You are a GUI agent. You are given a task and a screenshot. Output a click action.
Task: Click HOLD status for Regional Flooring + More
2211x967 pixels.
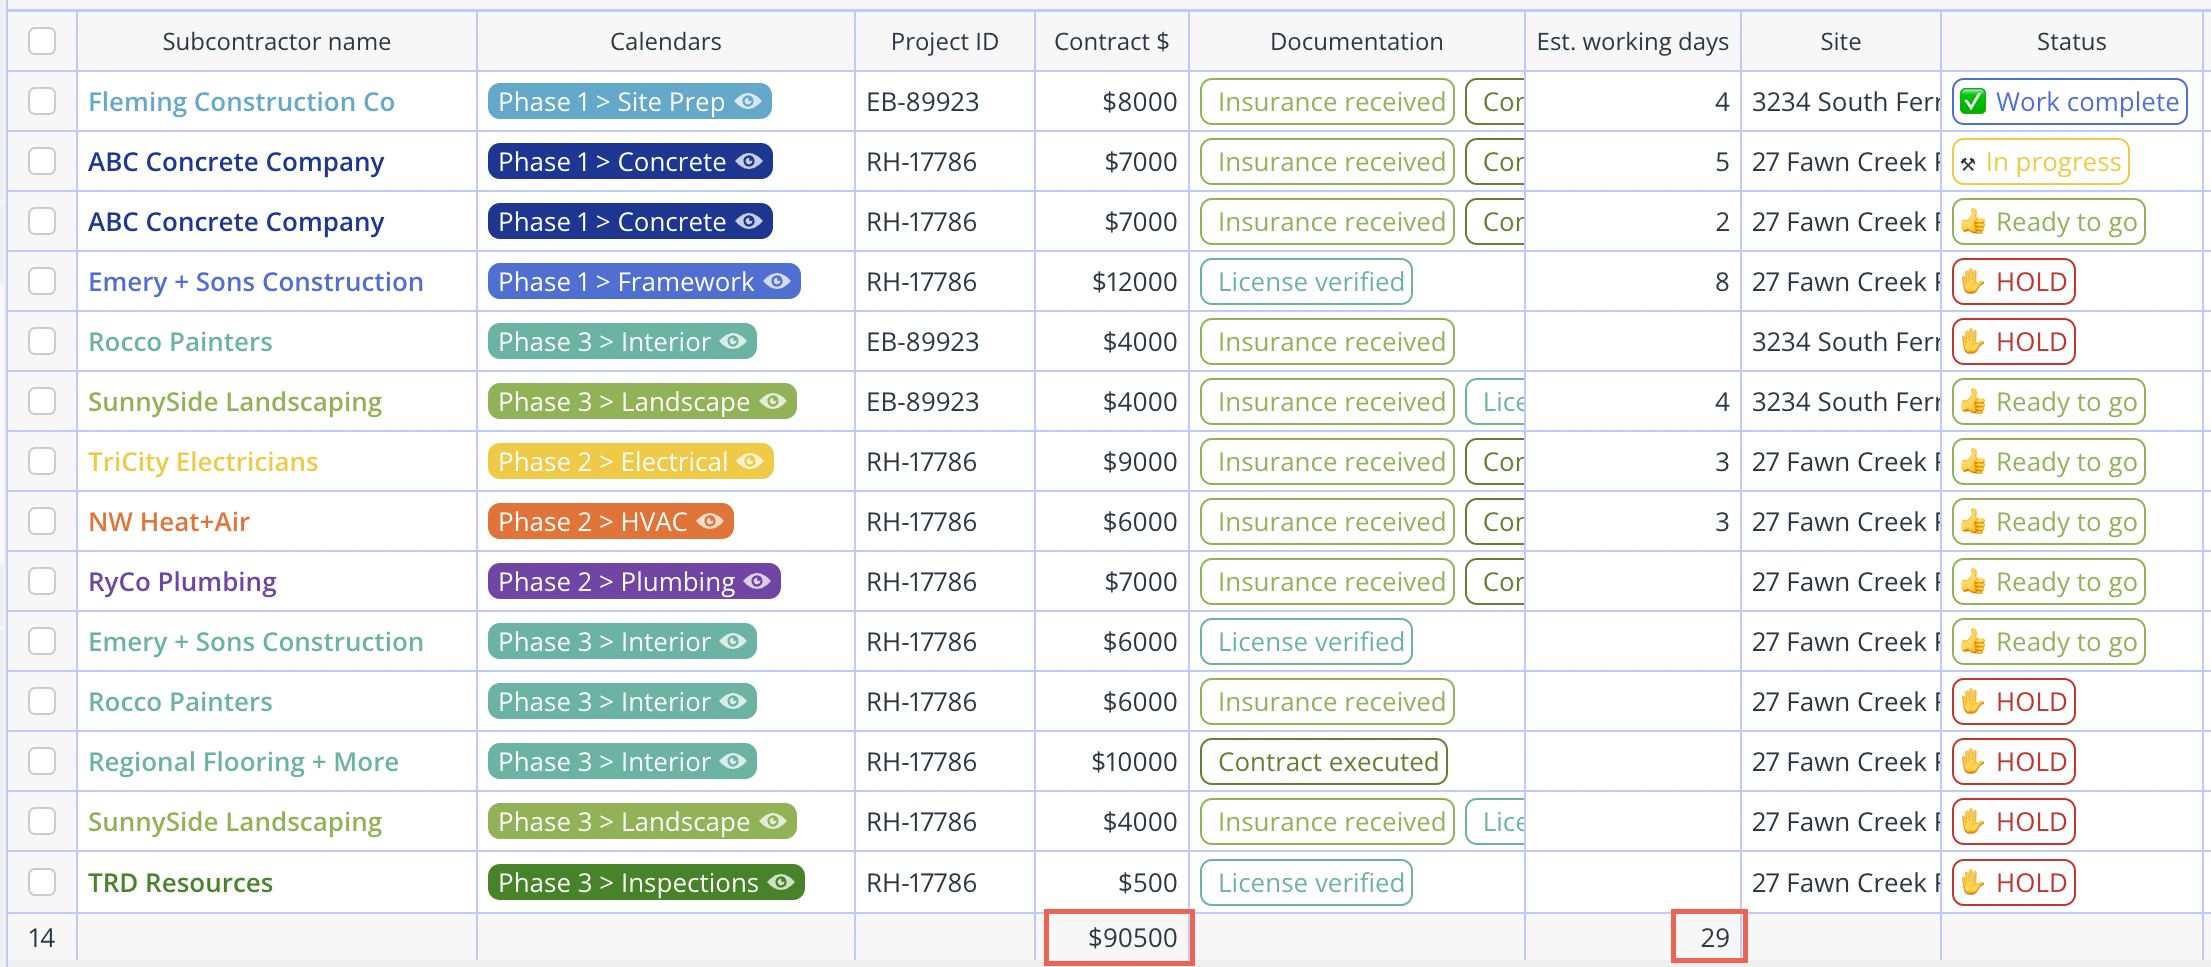coord(2013,762)
